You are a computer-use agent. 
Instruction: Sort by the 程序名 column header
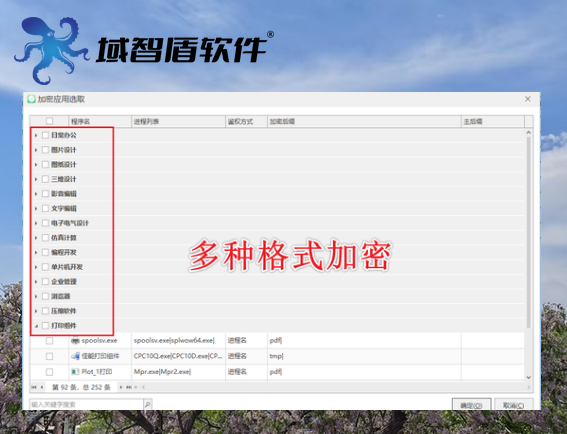(x=100, y=122)
